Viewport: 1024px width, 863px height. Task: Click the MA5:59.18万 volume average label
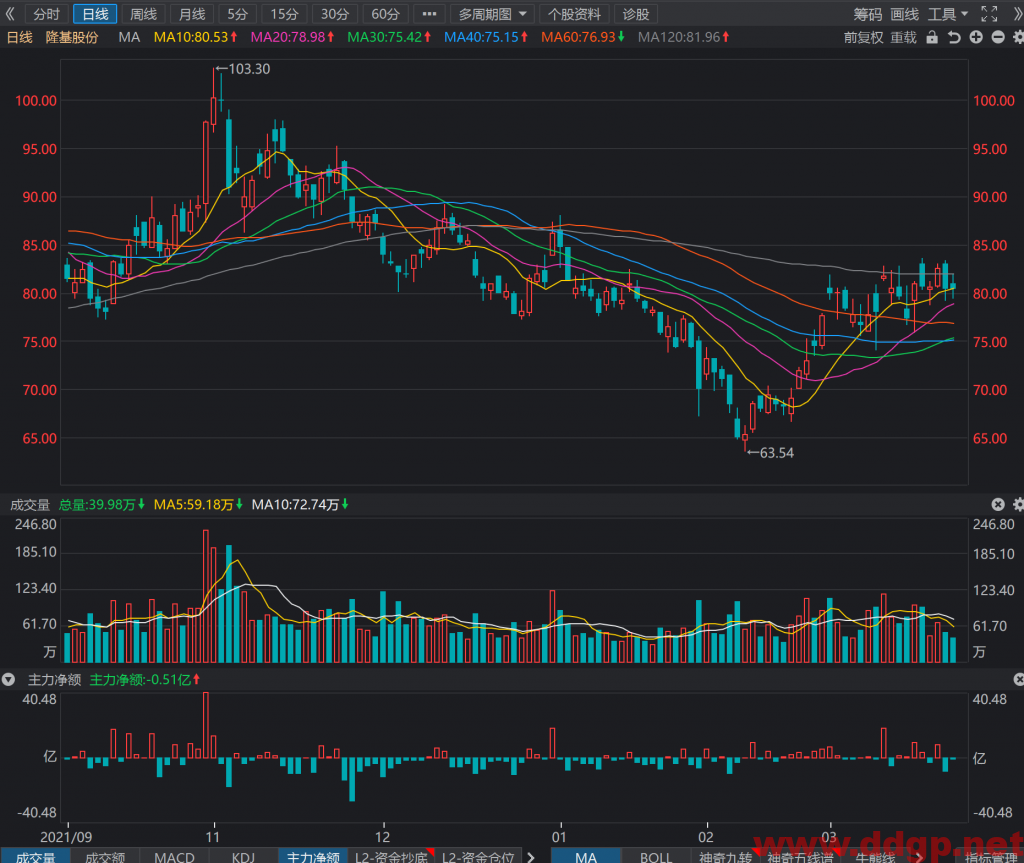coord(198,504)
